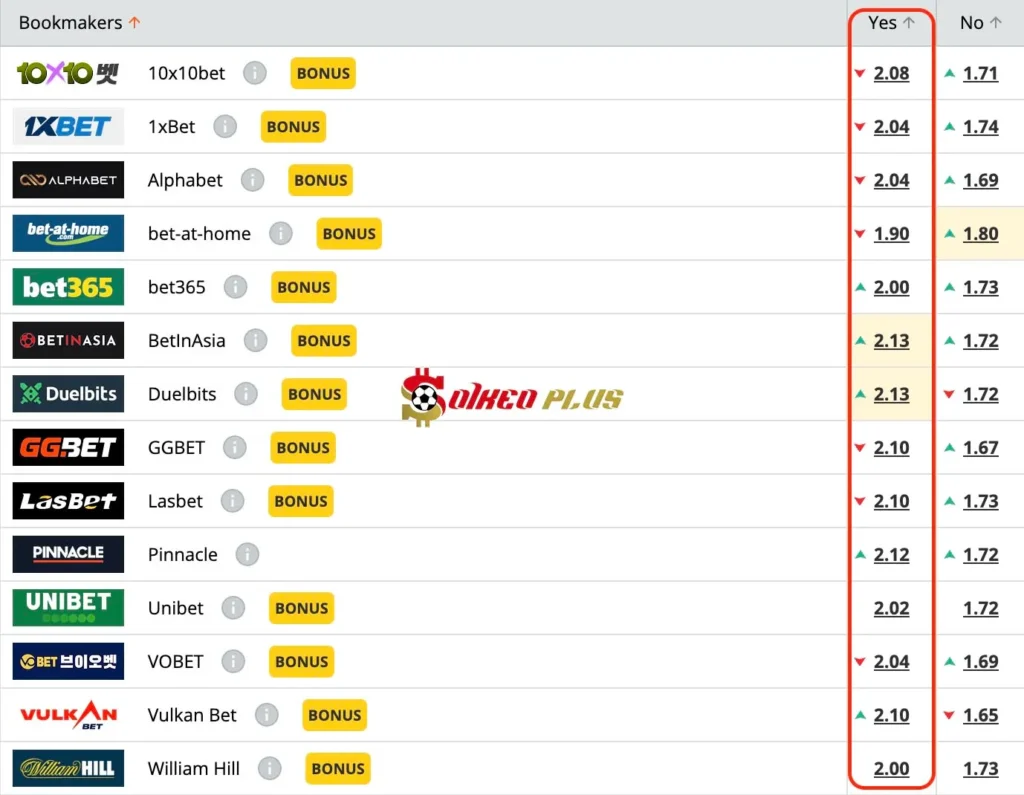Open the Lasbet bookmaker name link

[x=175, y=501]
